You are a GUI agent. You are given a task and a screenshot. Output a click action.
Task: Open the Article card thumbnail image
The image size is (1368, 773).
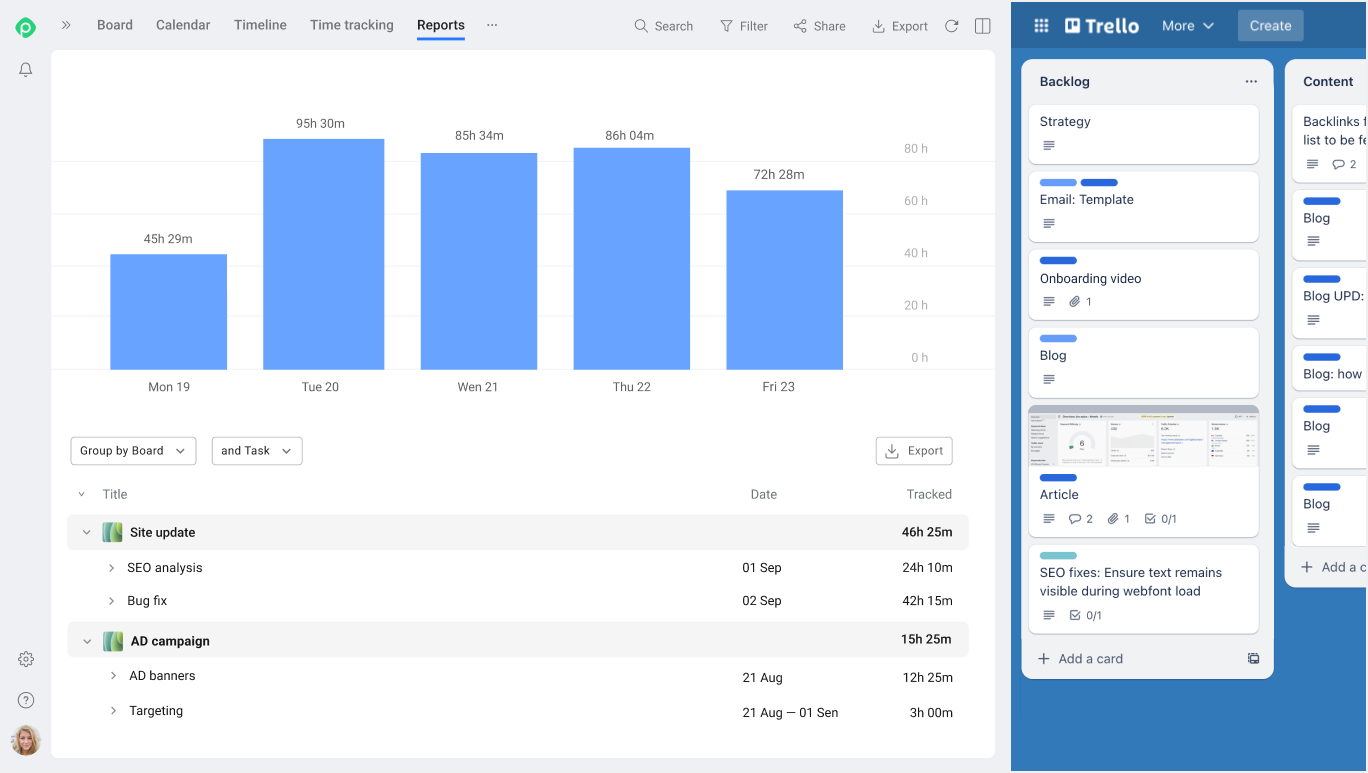pos(1143,437)
